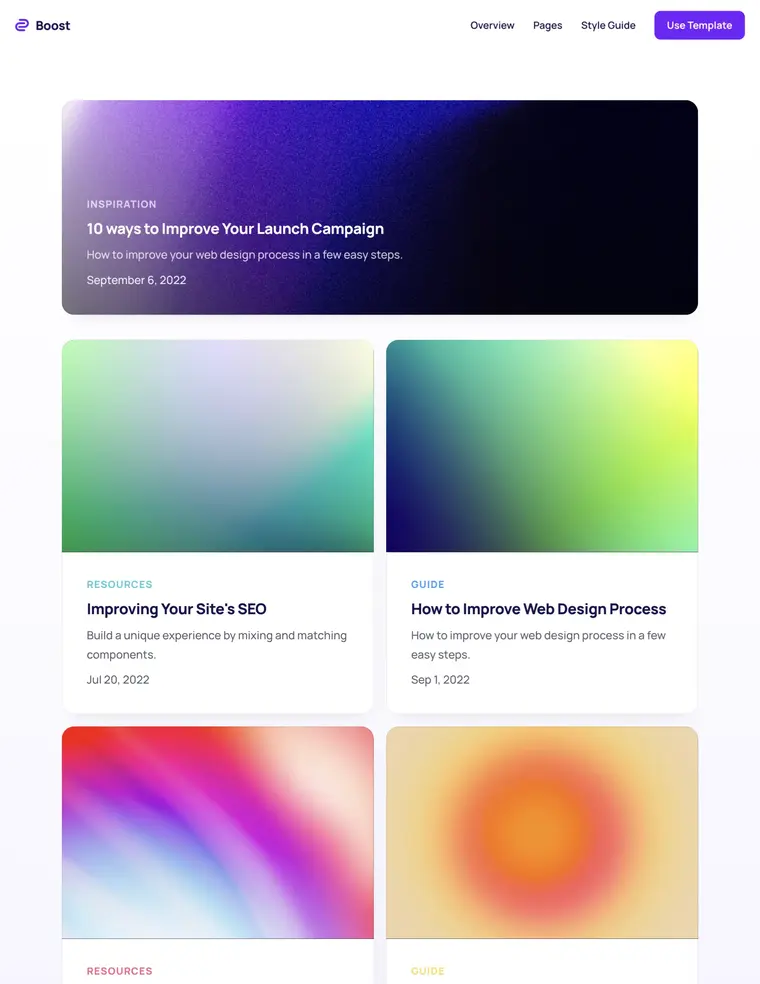Open the 'Improving Your Site's SEO' article
The height and width of the screenshot is (984, 760).
coord(176,609)
